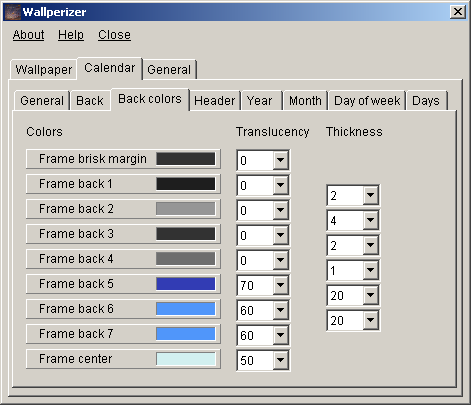Click the Frame back 1 color button
The width and height of the screenshot is (471, 405).
(123, 184)
